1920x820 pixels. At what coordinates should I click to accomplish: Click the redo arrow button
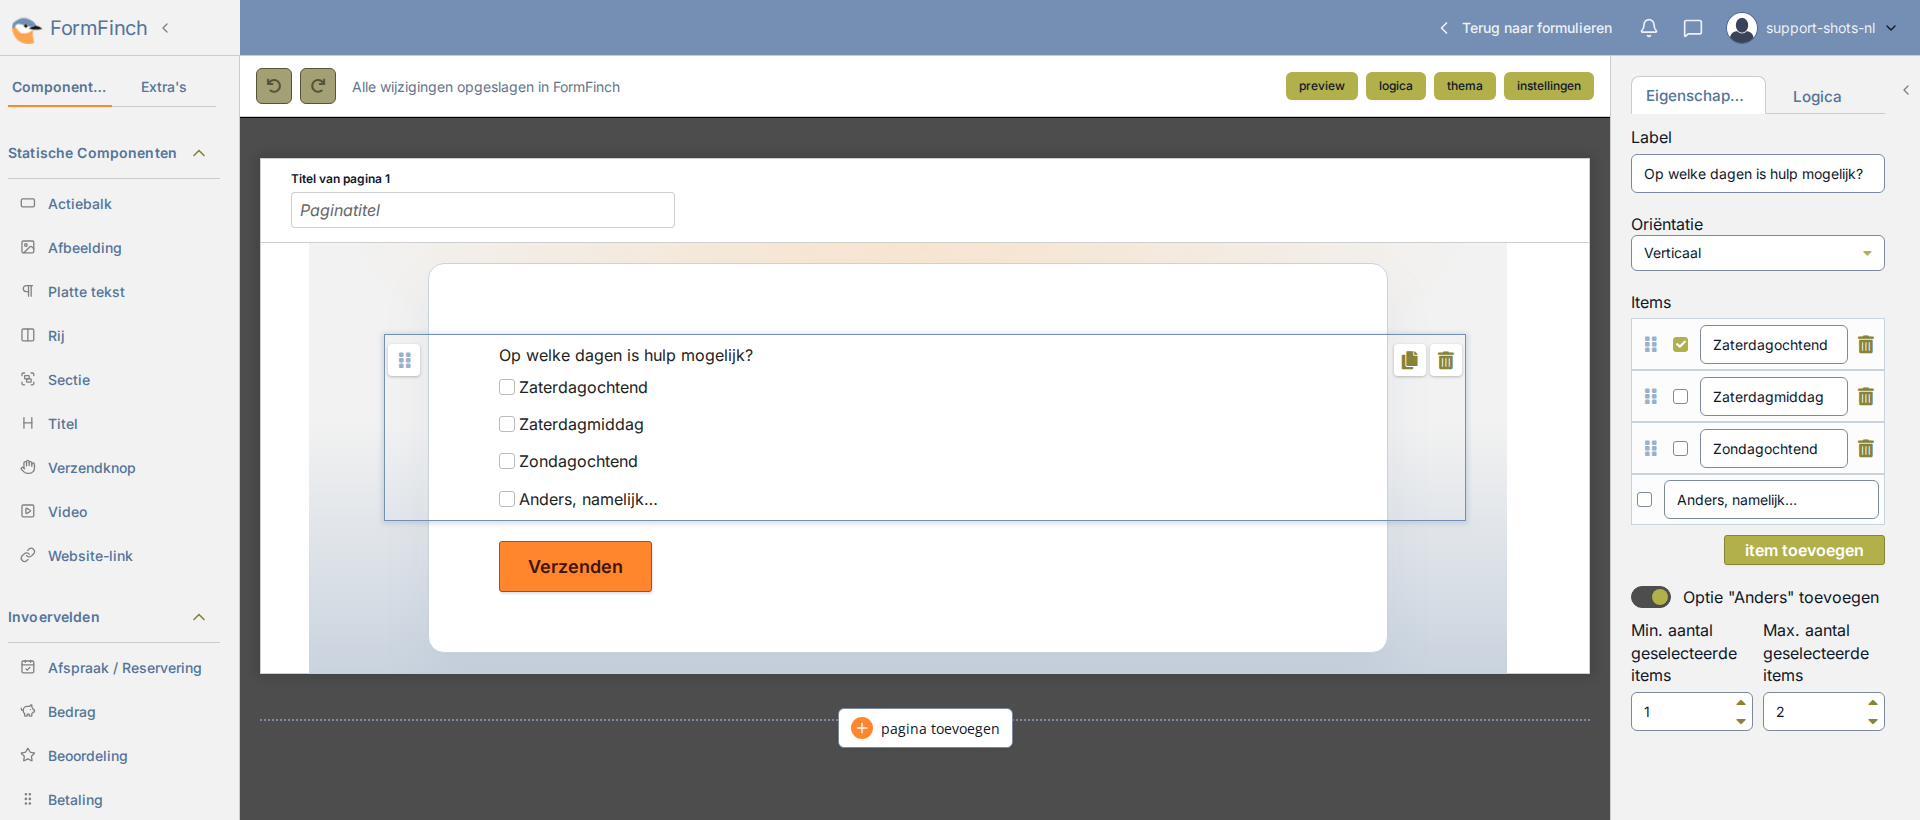tap(318, 86)
